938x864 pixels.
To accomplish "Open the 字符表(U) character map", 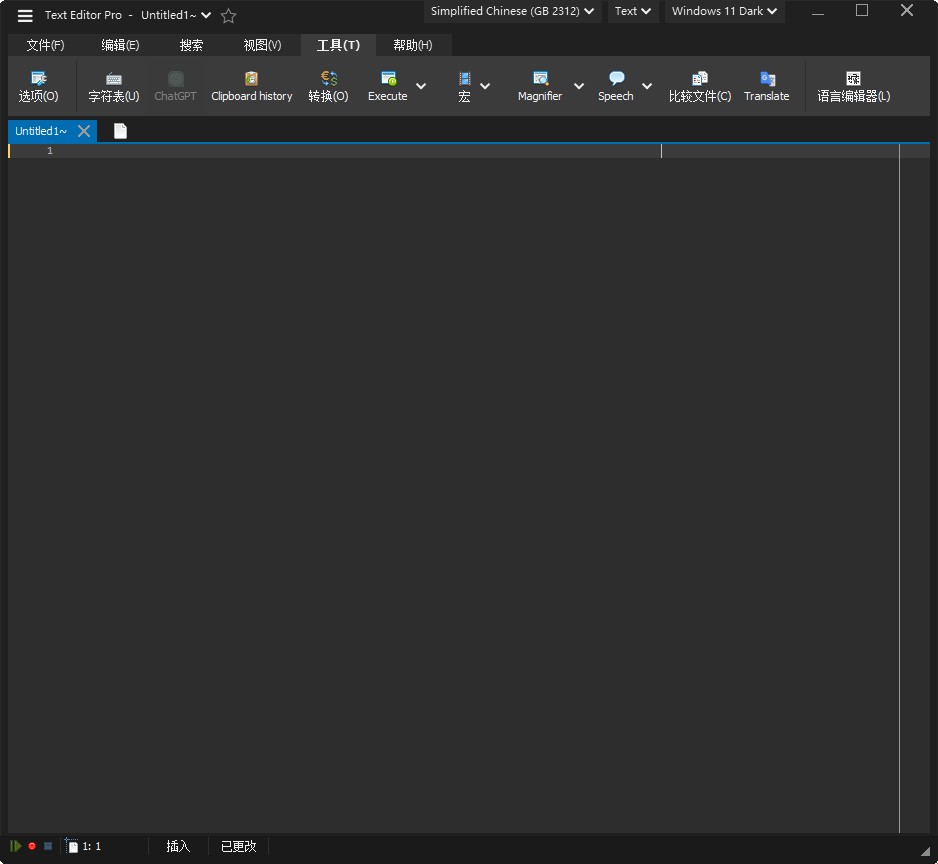I will pyautogui.click(x=114, y=87).
